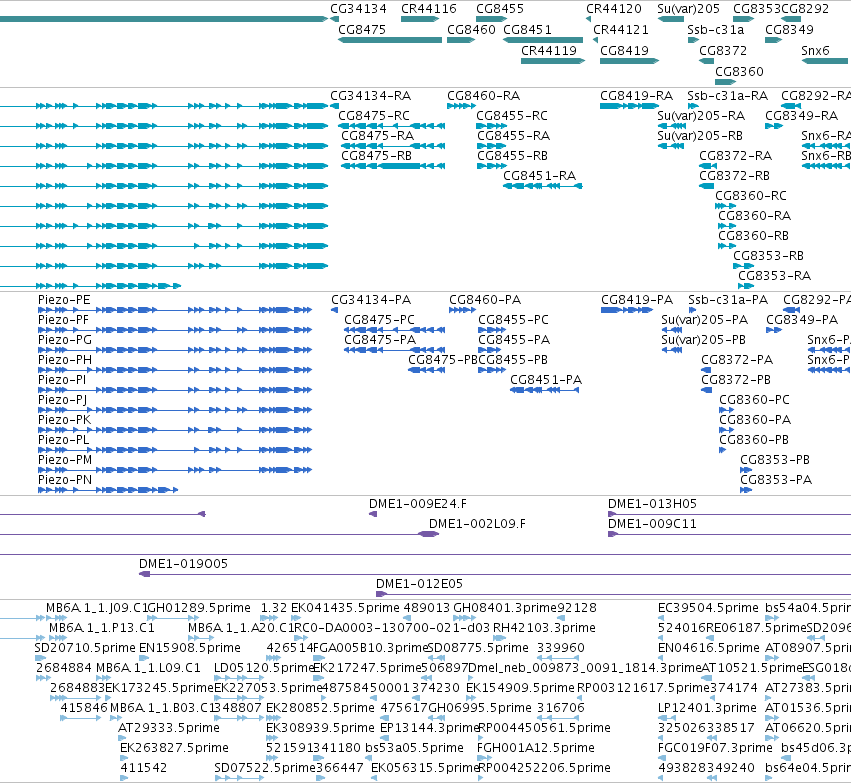
Task: Select protein CG8475-PC
Action: click(x=379, y=320)
